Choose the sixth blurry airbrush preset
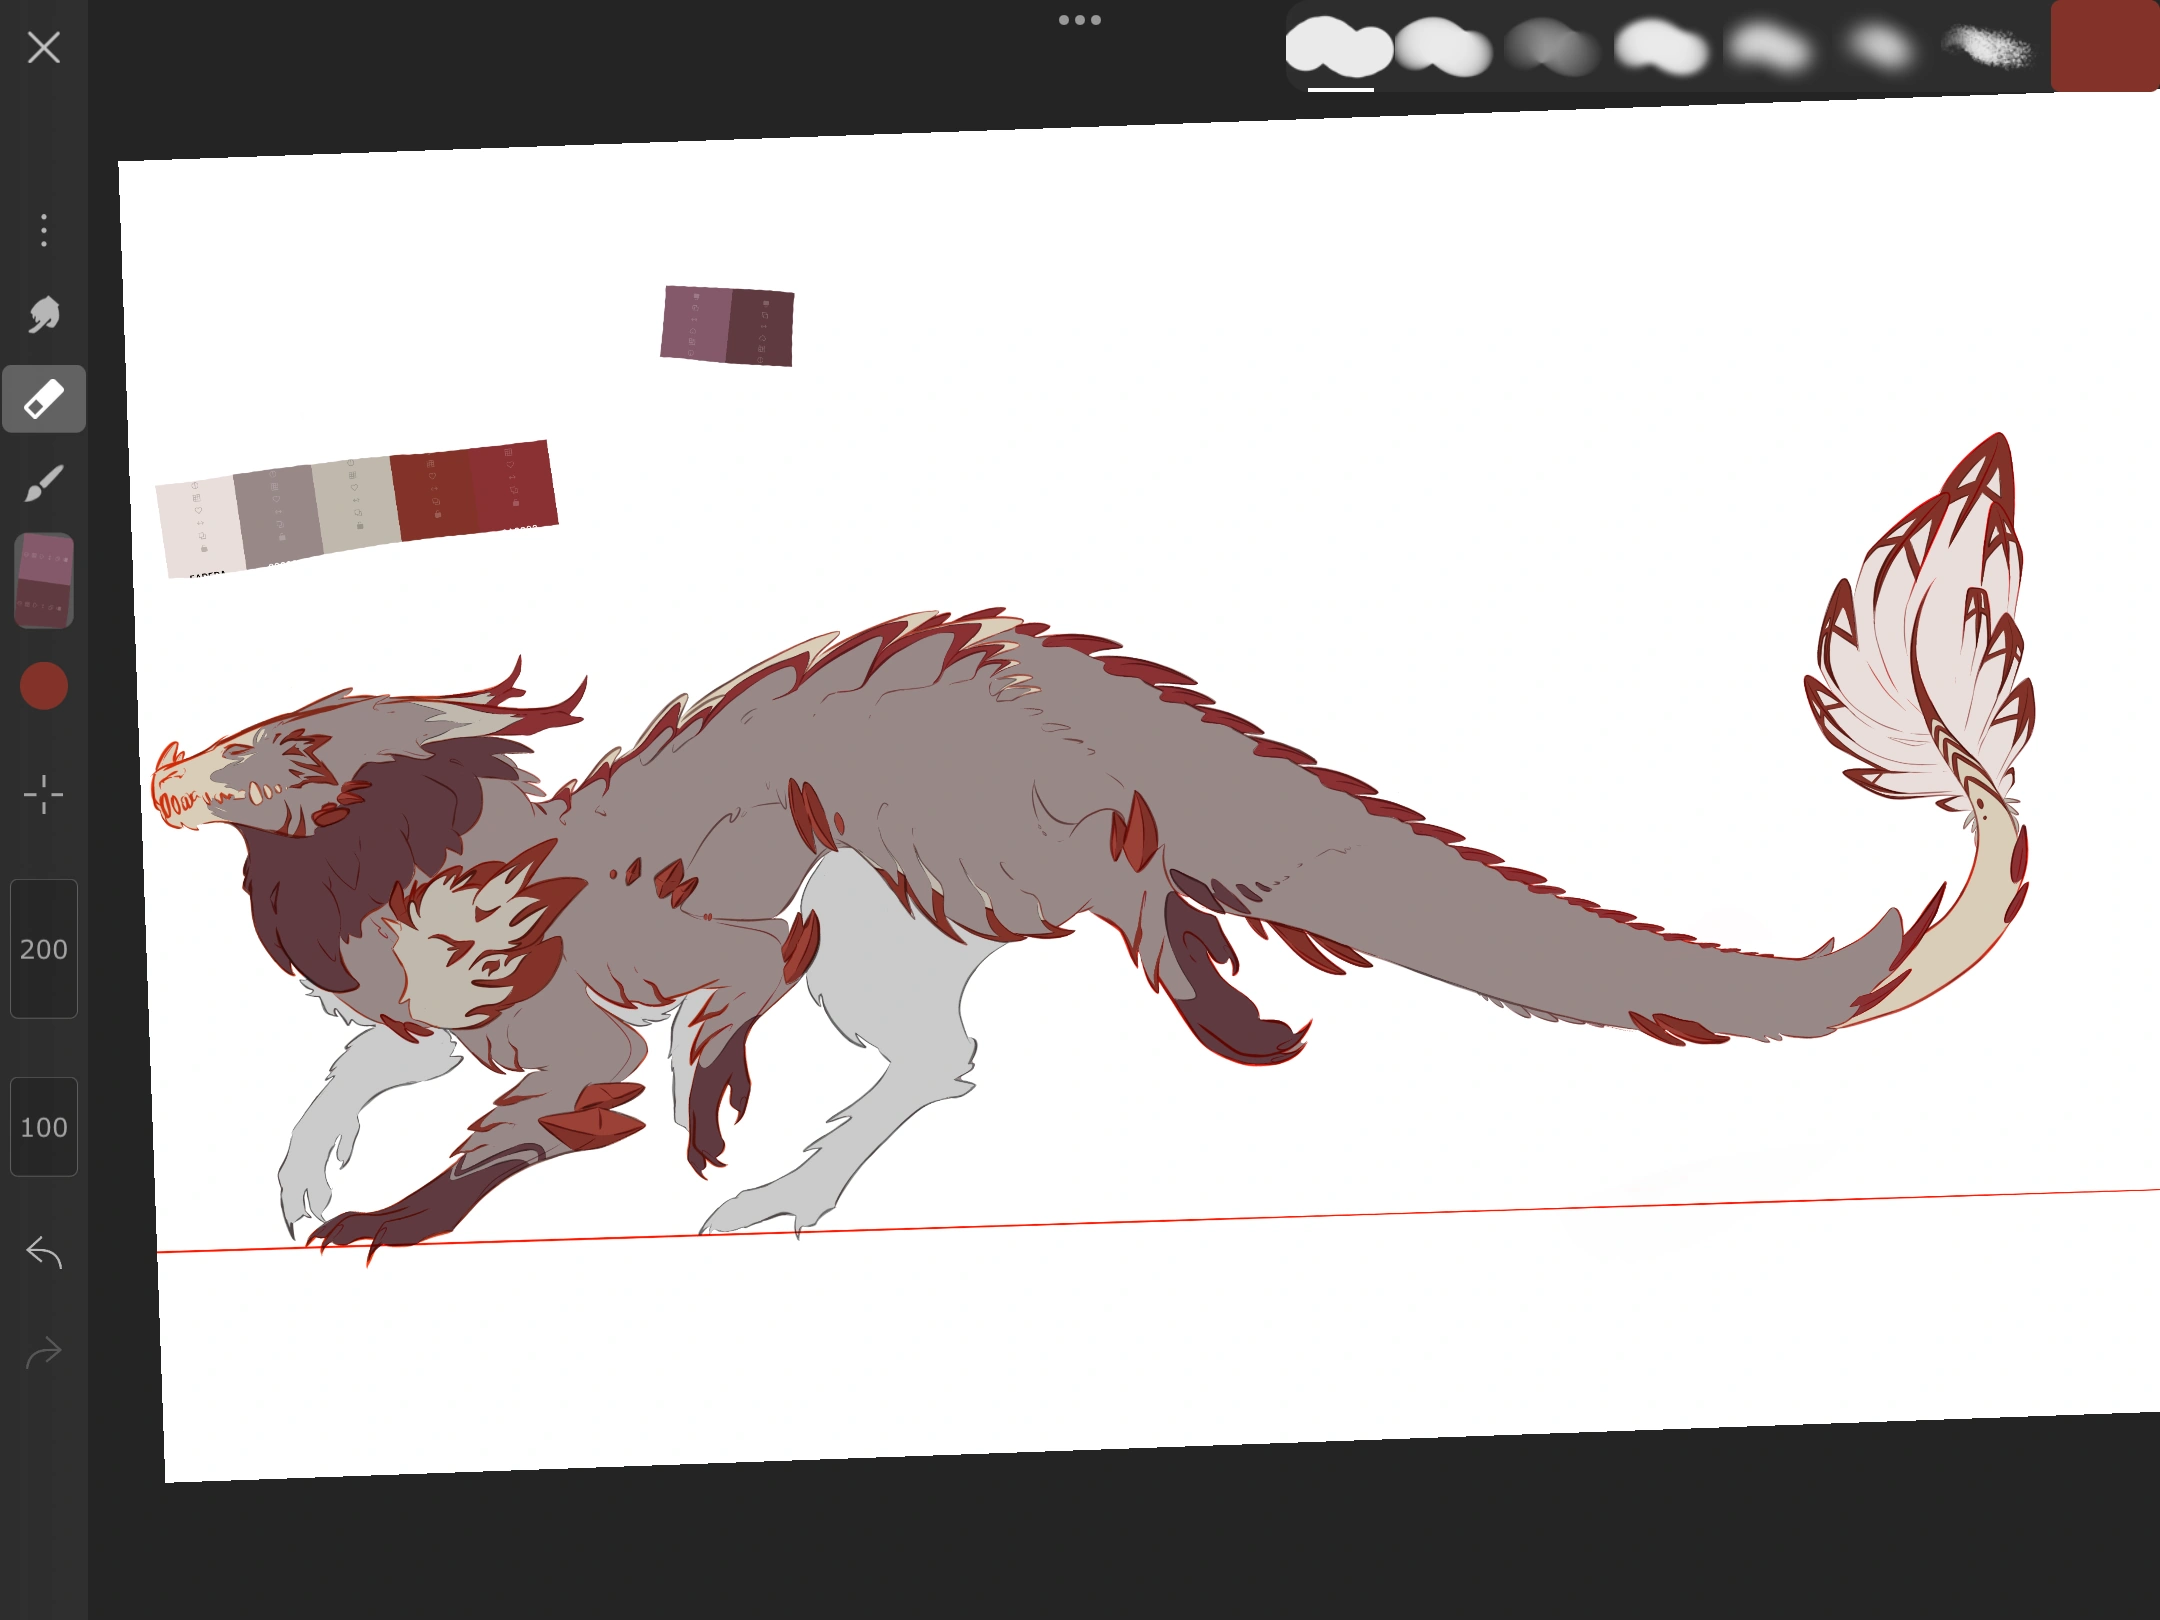 pos(1878,47)
